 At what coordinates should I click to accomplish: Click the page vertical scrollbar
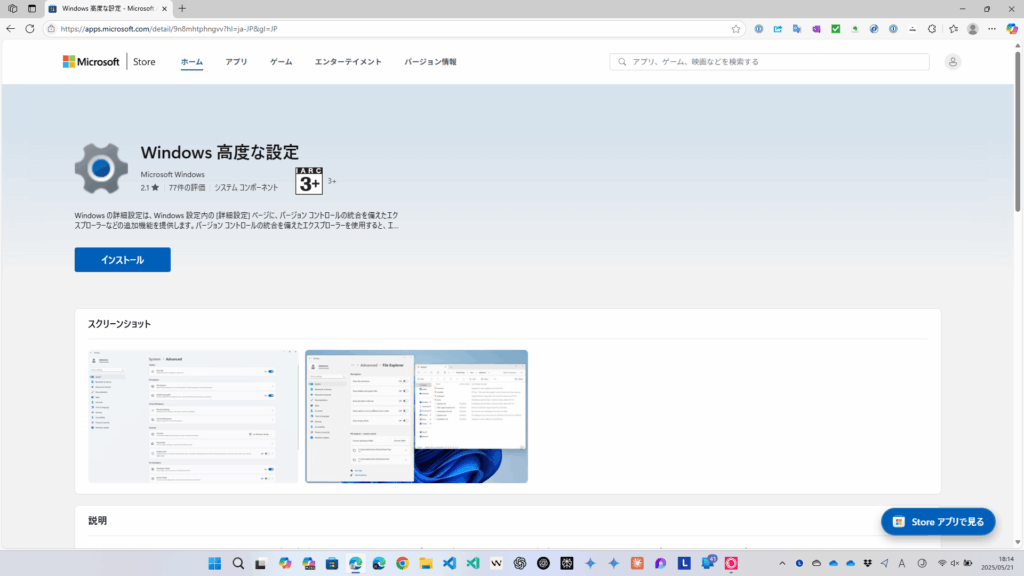pos(1017,131)
